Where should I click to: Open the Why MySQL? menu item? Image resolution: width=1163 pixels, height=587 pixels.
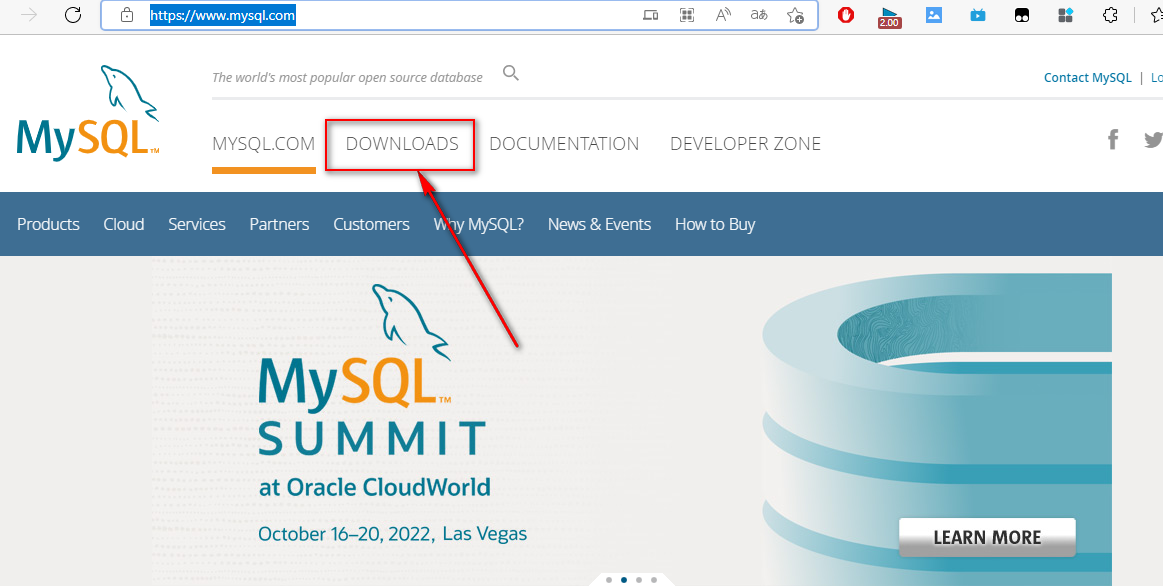(x=478, y=224)
